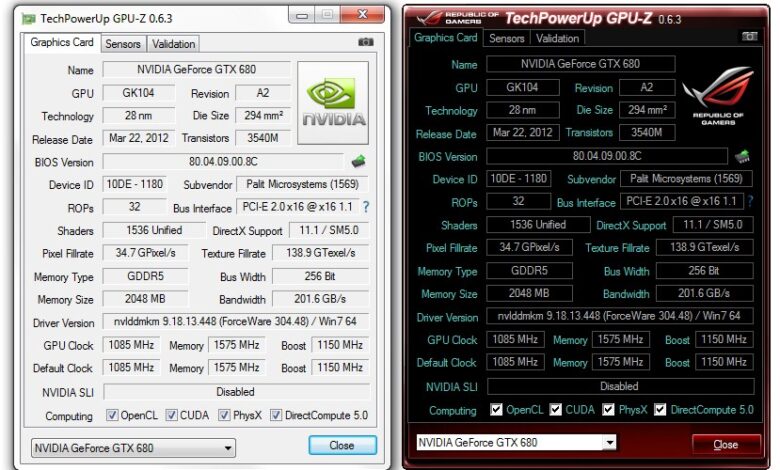Click the Name field in white window
Viewport: 780px width, 470px height.
coord(196,69)
